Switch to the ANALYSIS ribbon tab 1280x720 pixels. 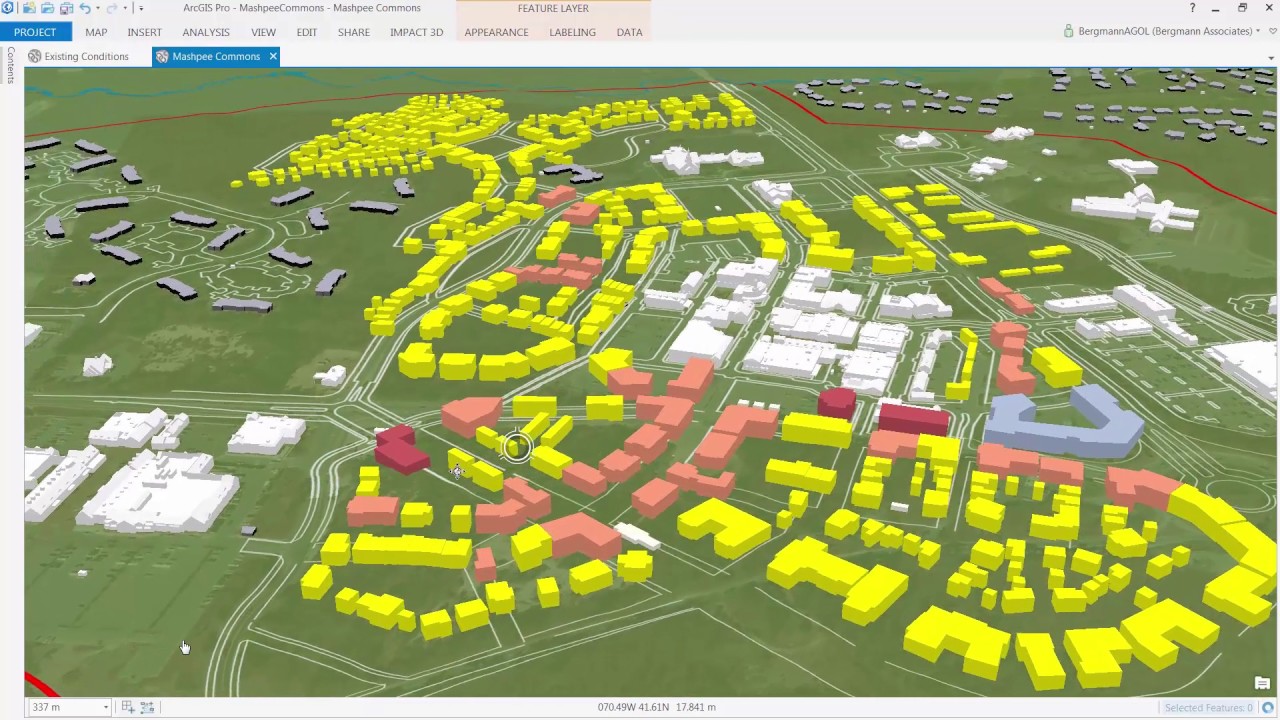206,32
